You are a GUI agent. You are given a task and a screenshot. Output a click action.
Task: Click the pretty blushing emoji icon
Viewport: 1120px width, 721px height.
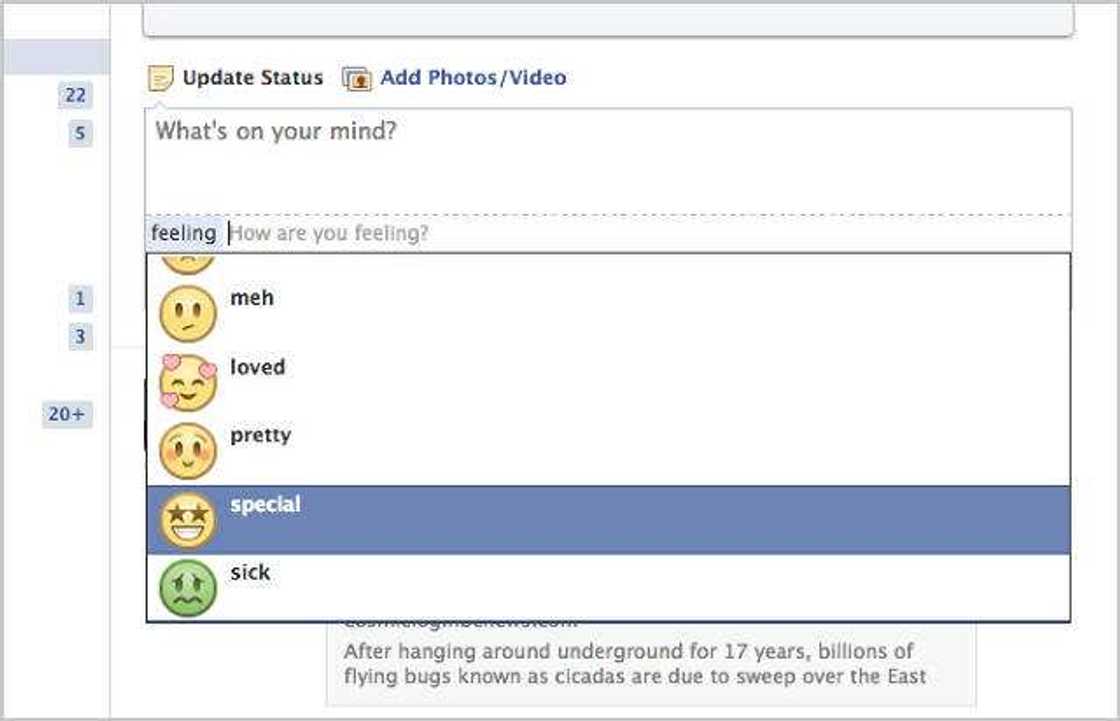(x=187, y=450)
